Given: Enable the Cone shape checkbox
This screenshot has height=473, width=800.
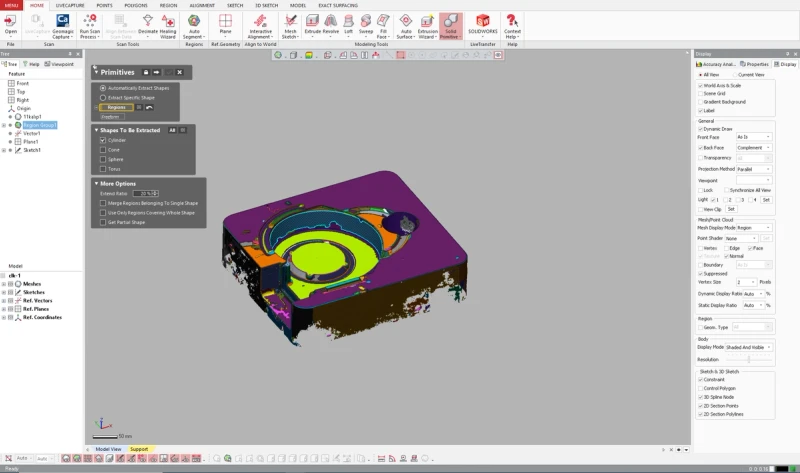Looking at the screenshot, I should tap(103, 150).
